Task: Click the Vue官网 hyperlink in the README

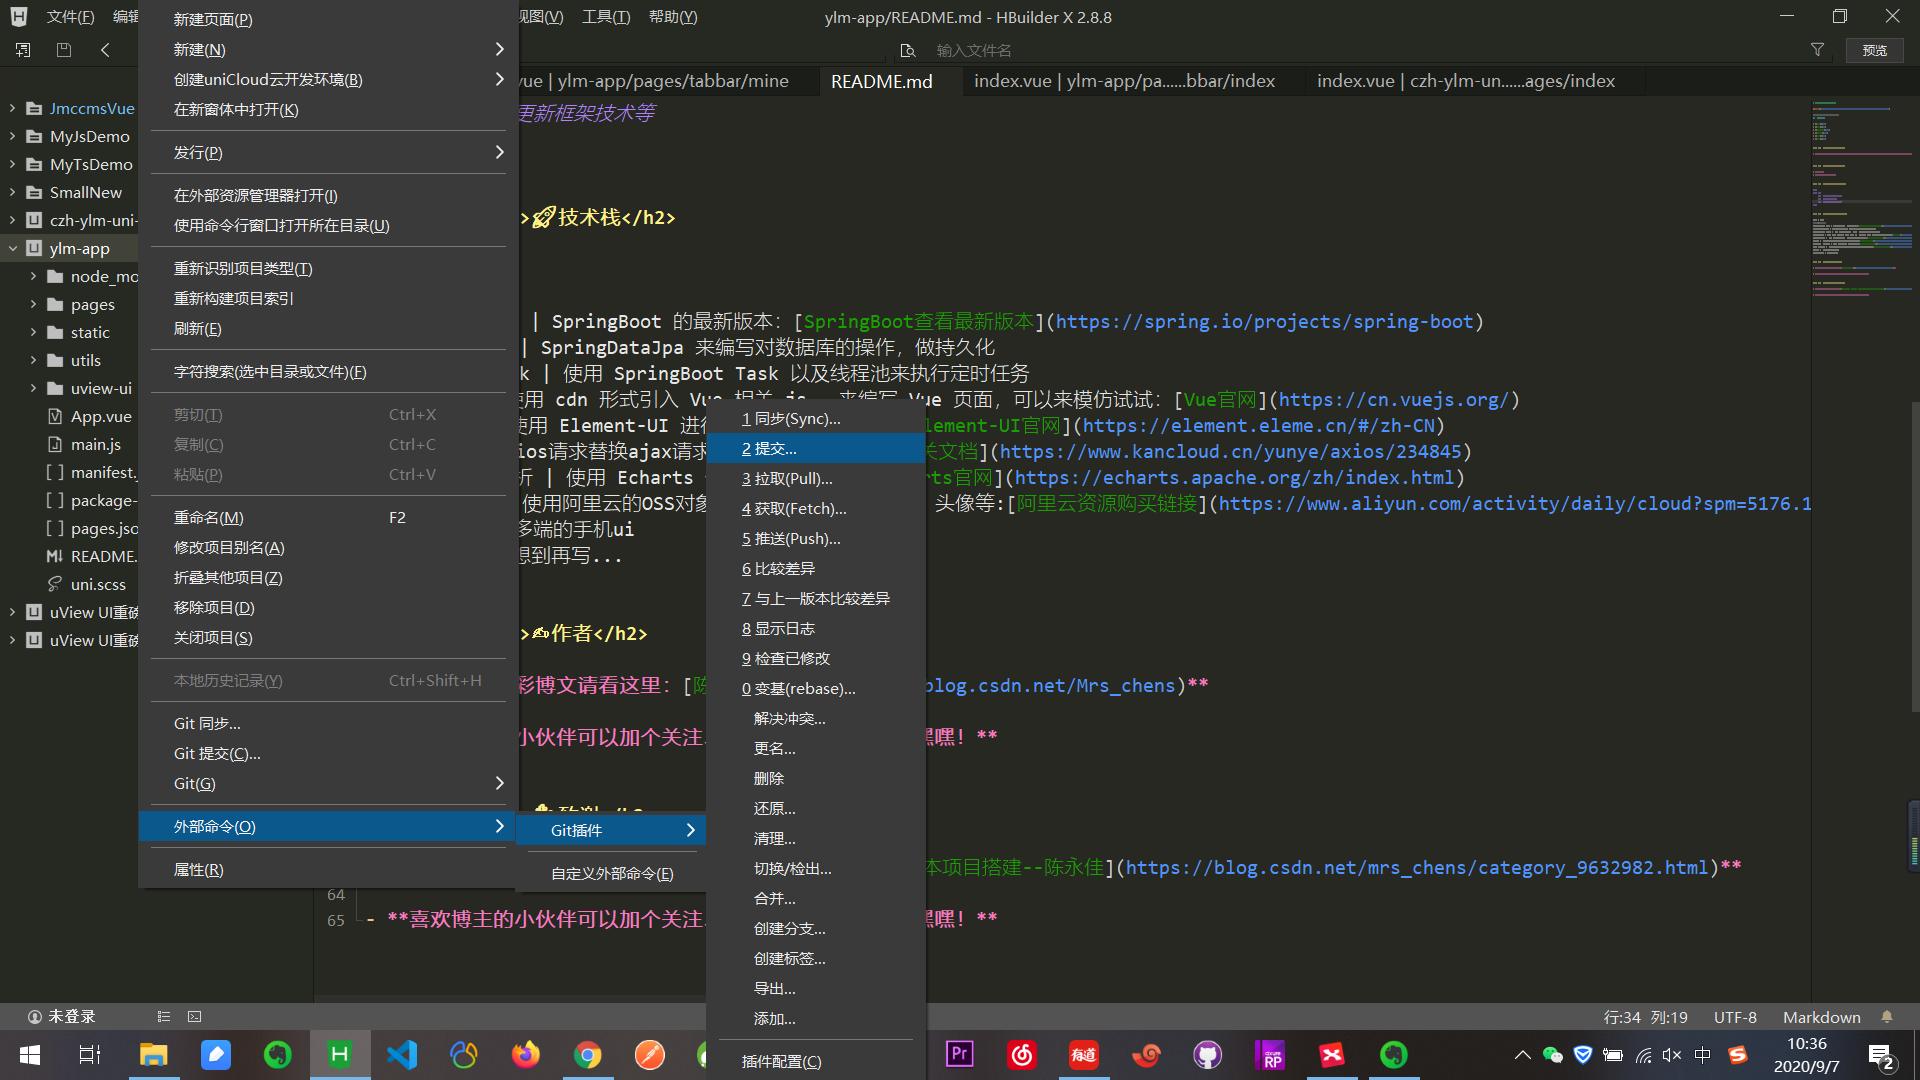Action: pyautogui.click(x=1219, y=399)
